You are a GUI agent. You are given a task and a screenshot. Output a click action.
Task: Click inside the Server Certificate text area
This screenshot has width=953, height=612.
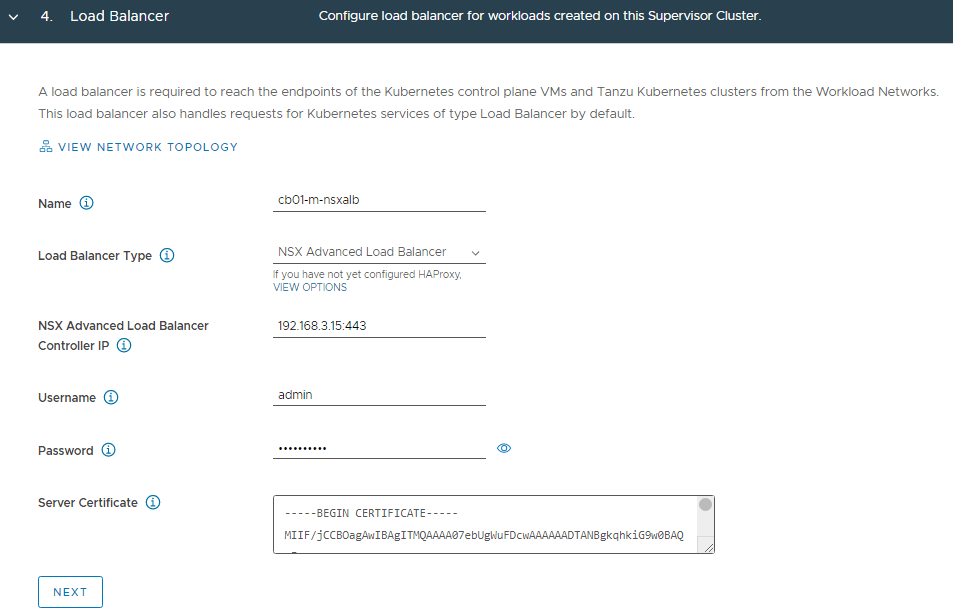coord(484,524)
